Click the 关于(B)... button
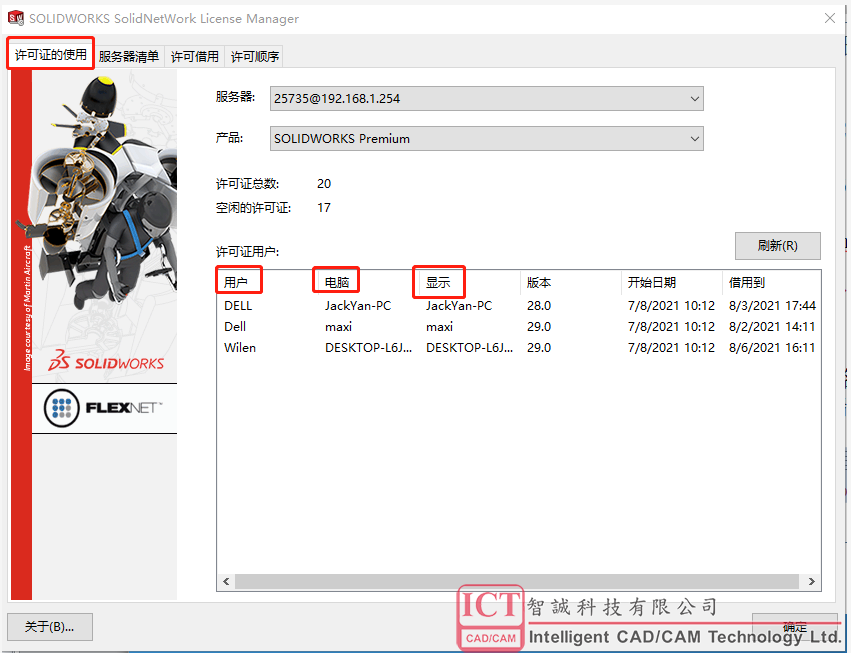The width and height of the screenshot is (851, 653). [49, 627]
